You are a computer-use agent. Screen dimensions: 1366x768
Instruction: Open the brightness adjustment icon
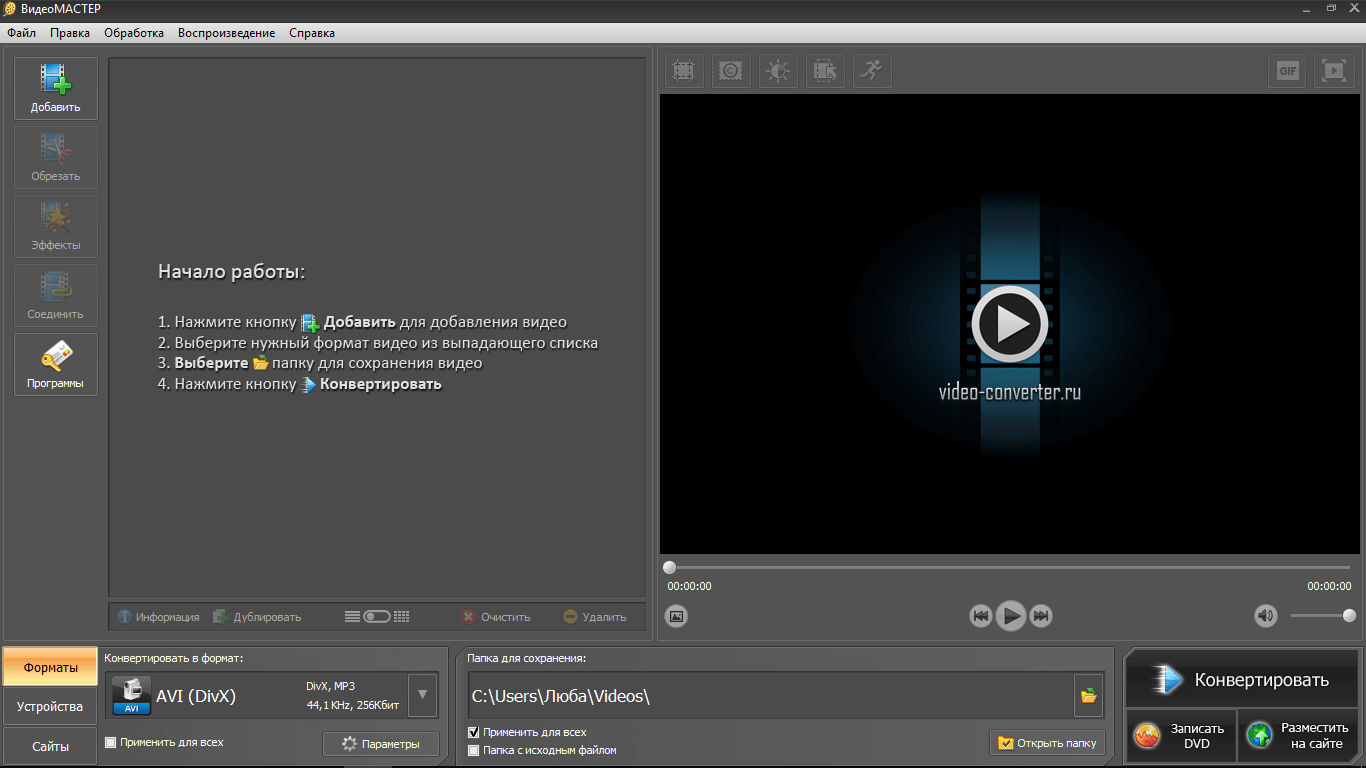(x=778, y=71)
